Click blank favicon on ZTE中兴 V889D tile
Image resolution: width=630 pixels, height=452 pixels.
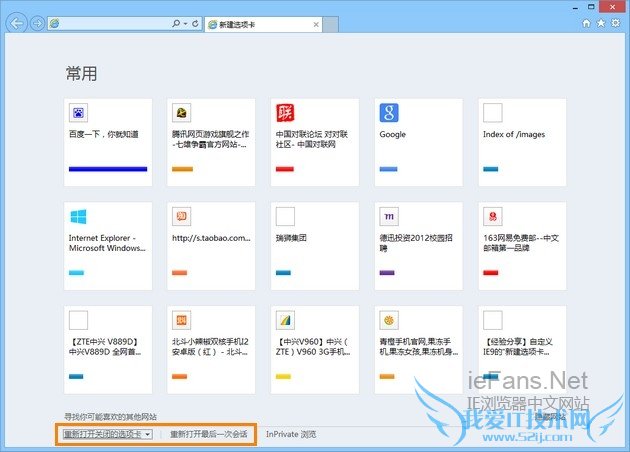tap(78, 320)
